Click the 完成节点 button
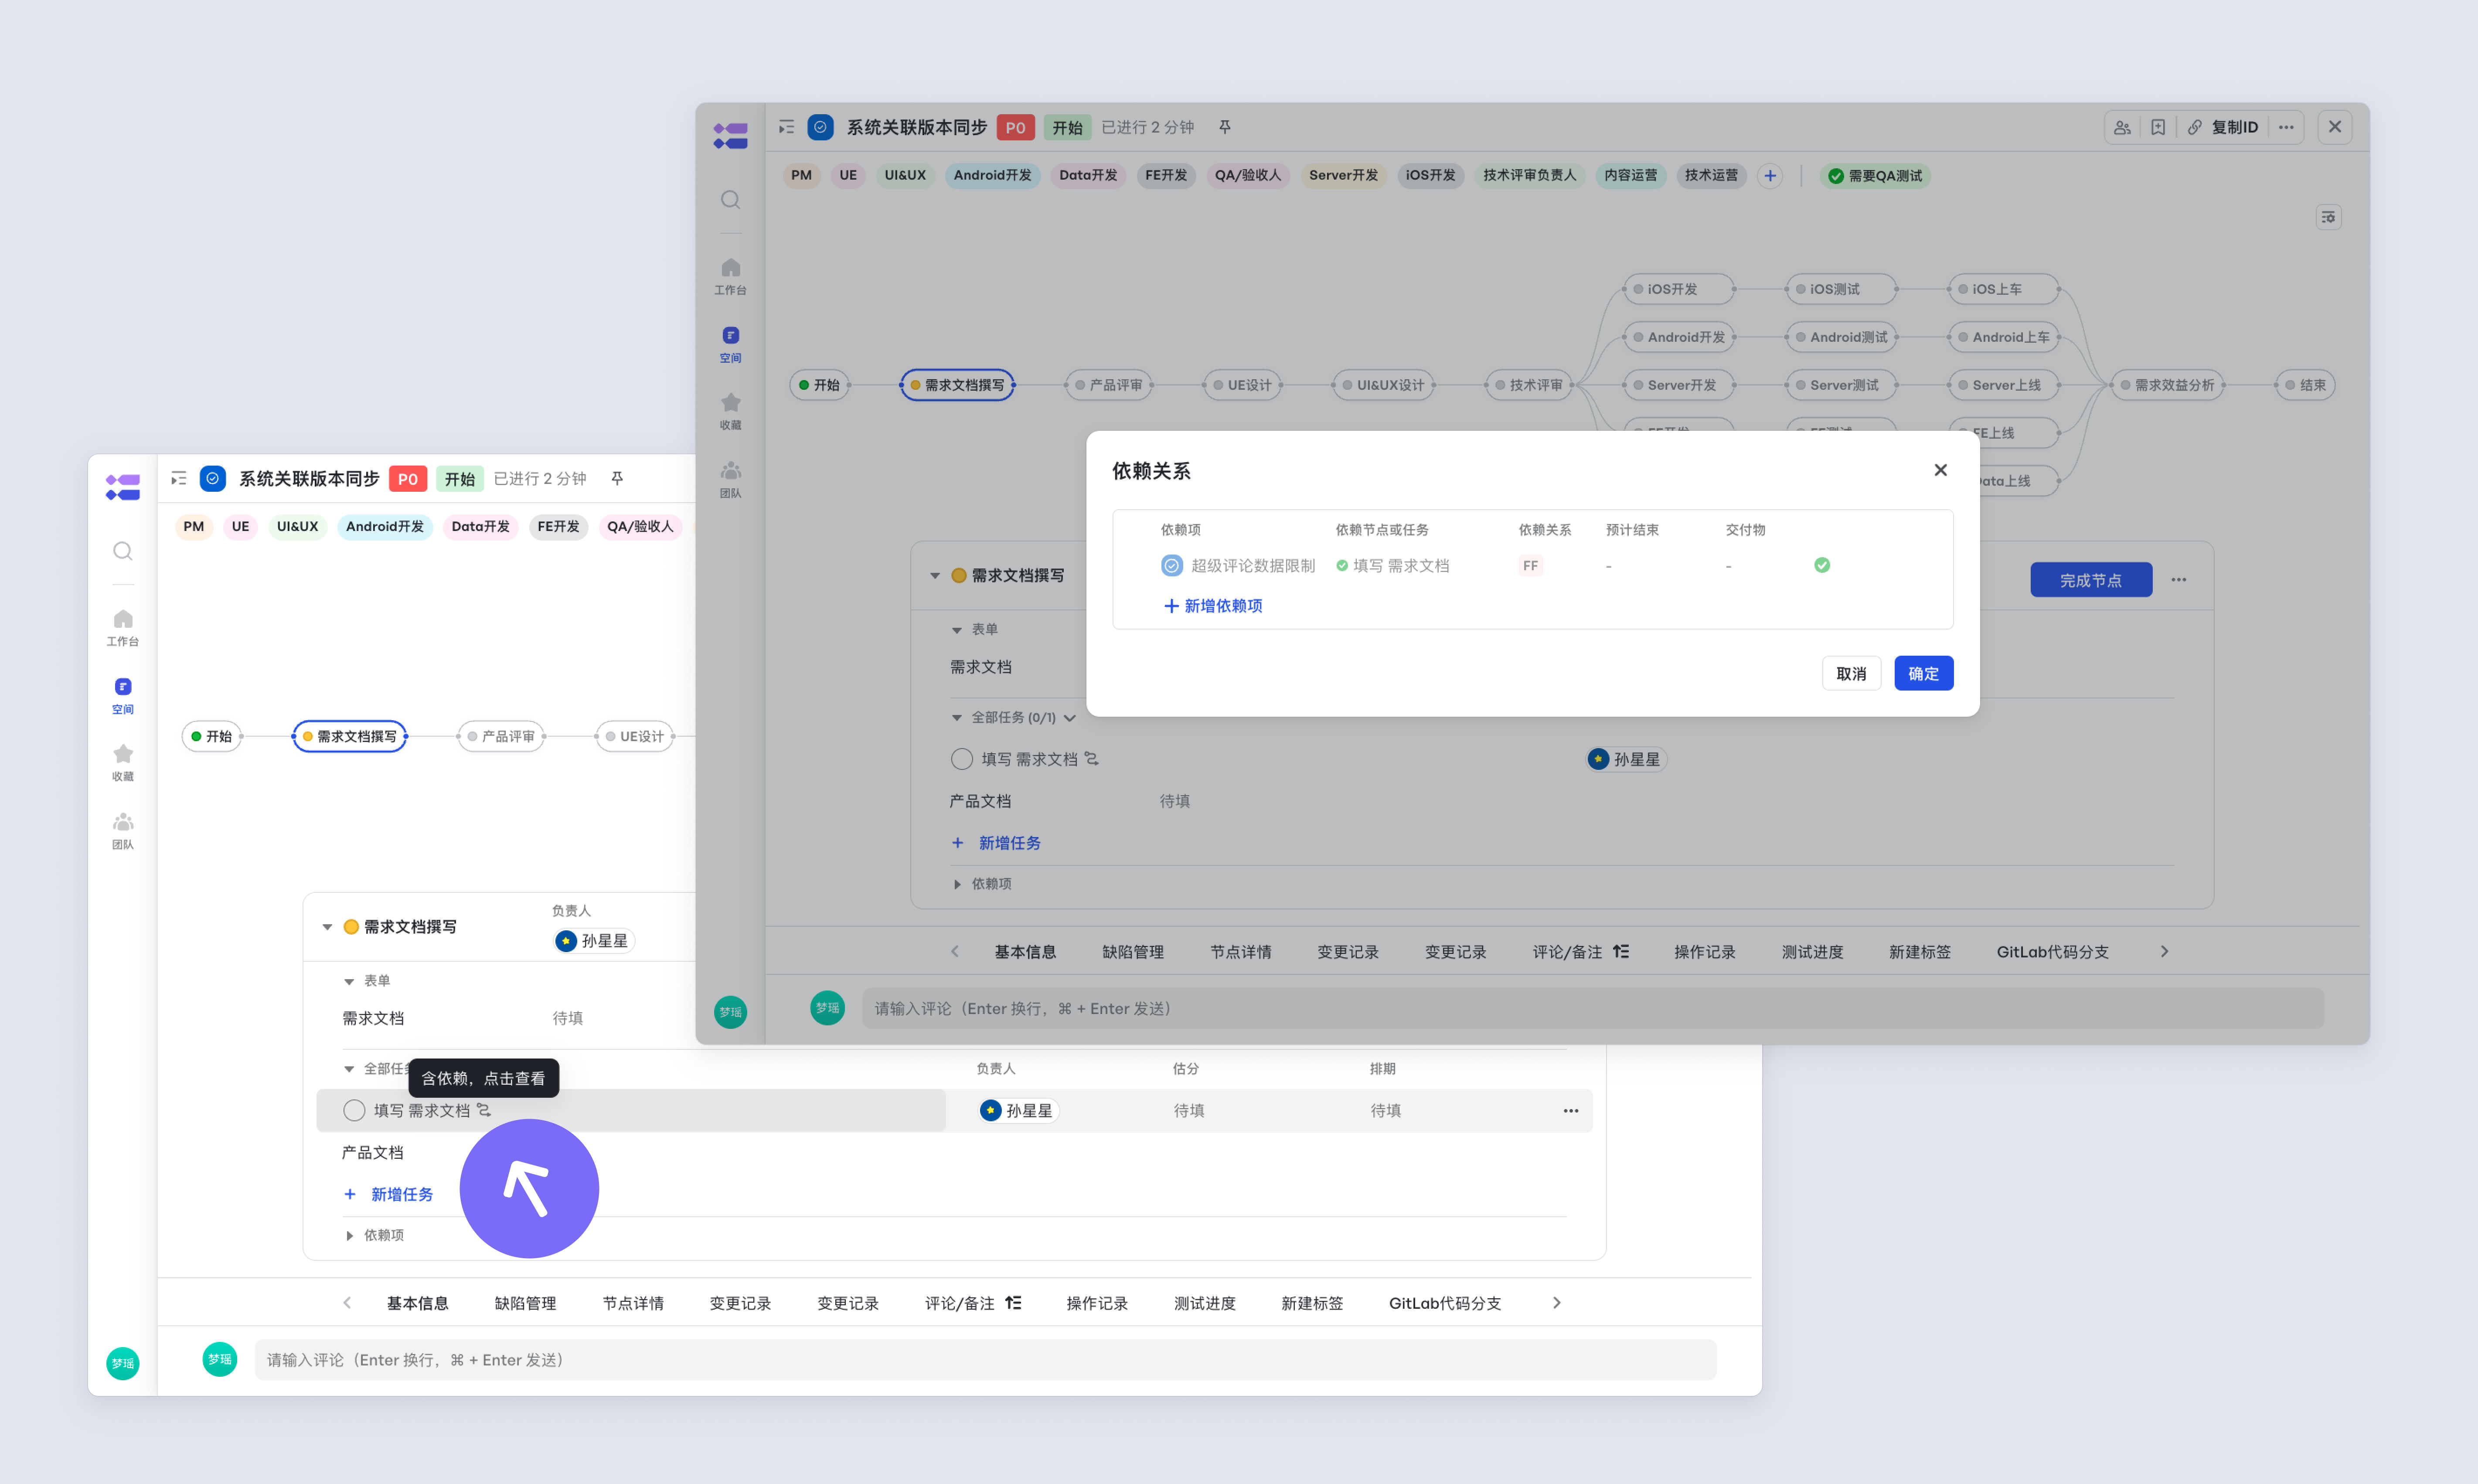The image size is (2478, 1484). [2091, 580]
